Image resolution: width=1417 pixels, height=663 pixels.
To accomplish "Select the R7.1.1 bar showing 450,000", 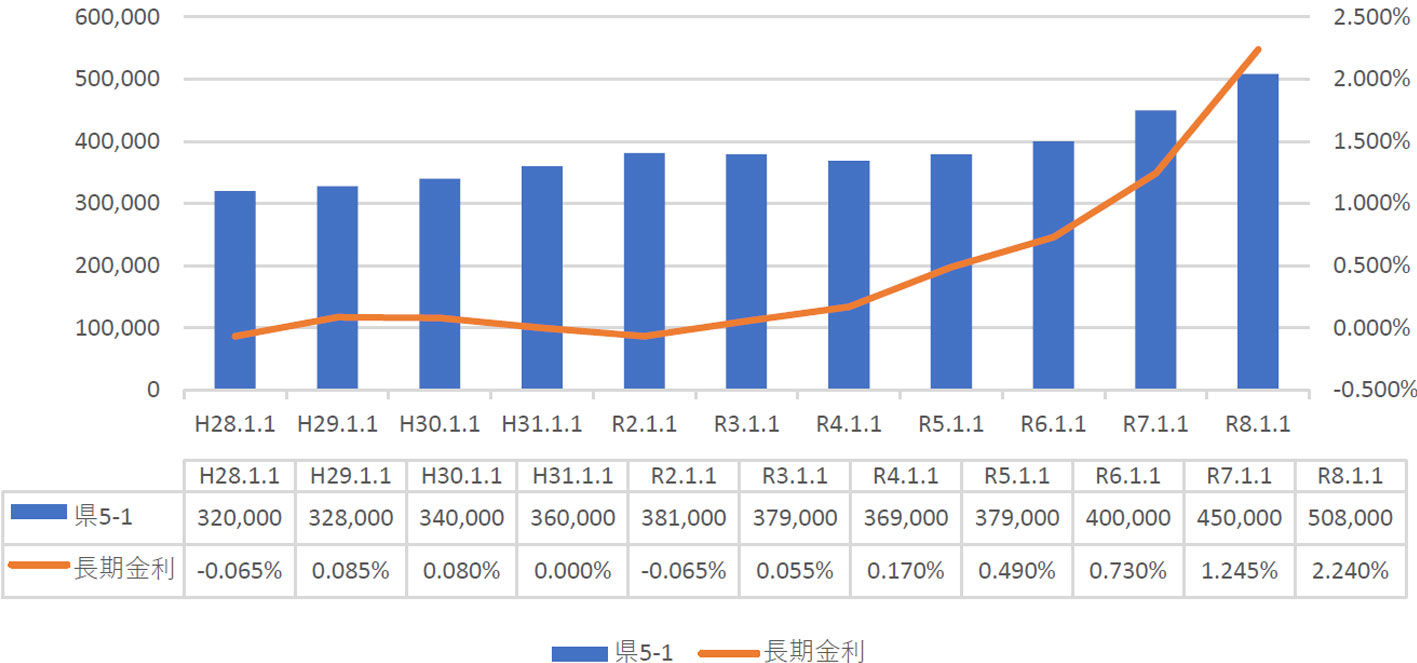I will [x=1154, y=250].
